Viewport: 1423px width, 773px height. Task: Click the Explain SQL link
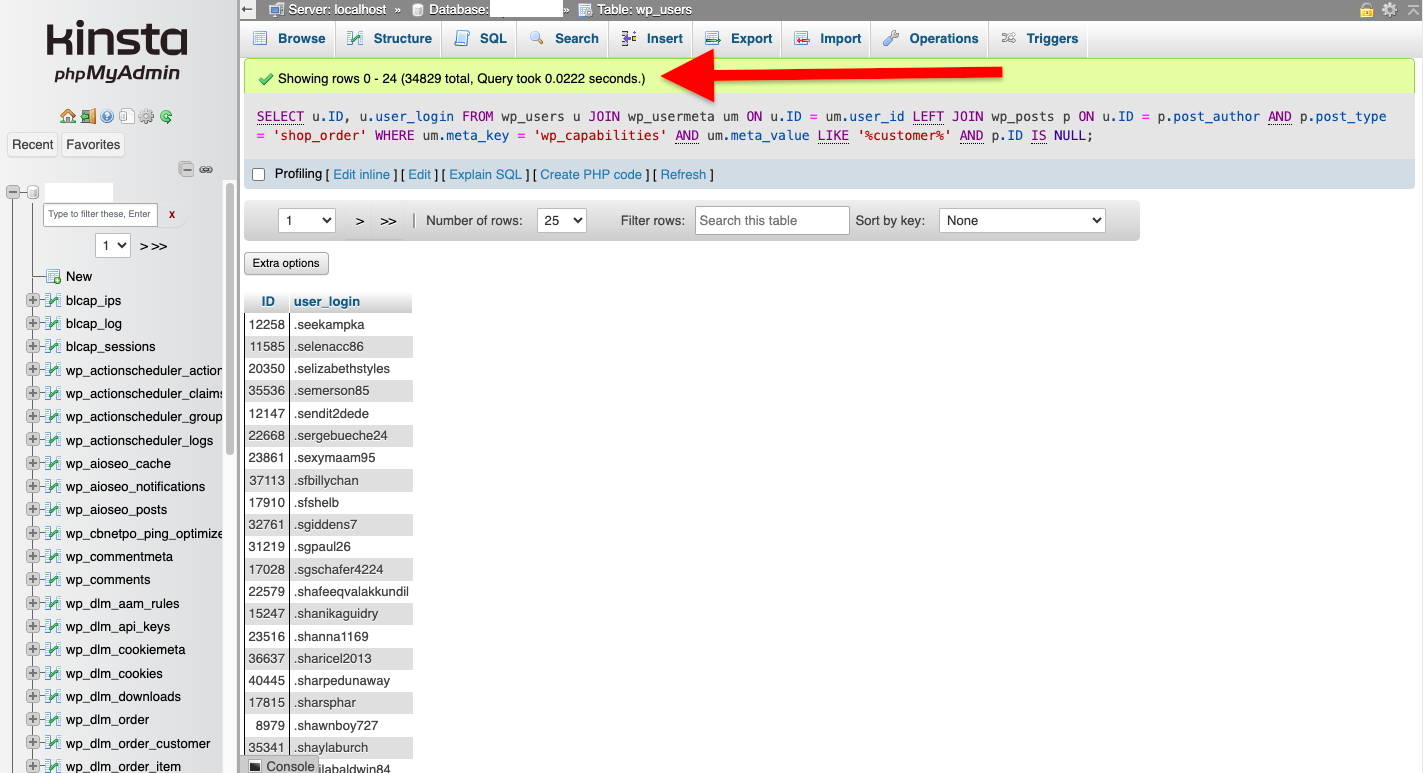485,174
